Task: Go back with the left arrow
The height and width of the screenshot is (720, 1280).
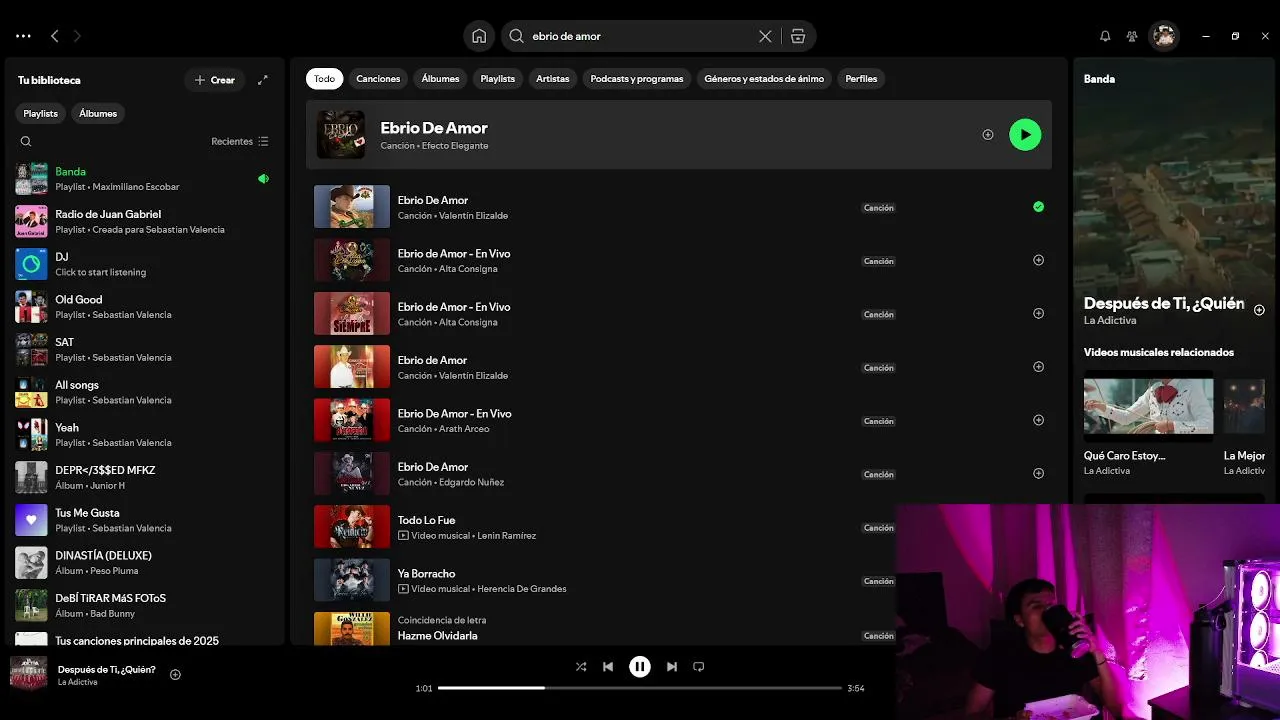Action: (x=55, y=36)
